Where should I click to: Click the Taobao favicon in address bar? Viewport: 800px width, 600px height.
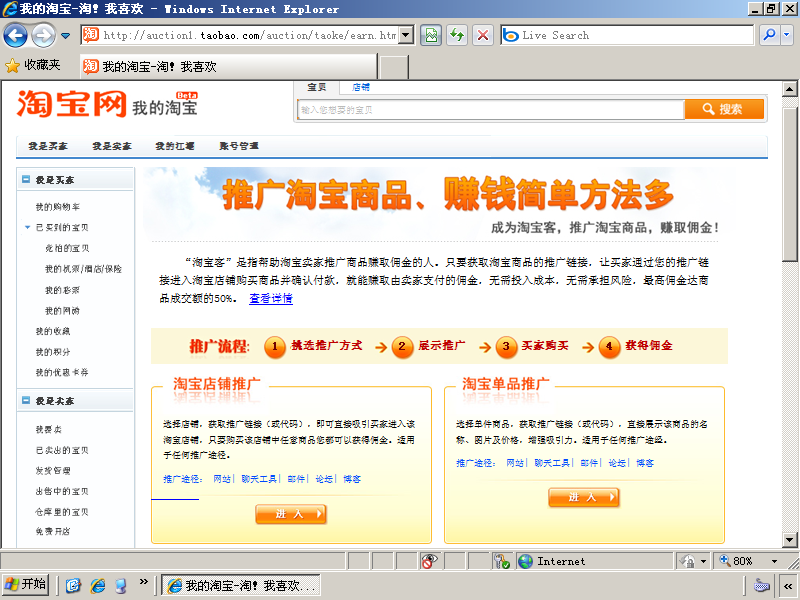(x=91, y=35)
